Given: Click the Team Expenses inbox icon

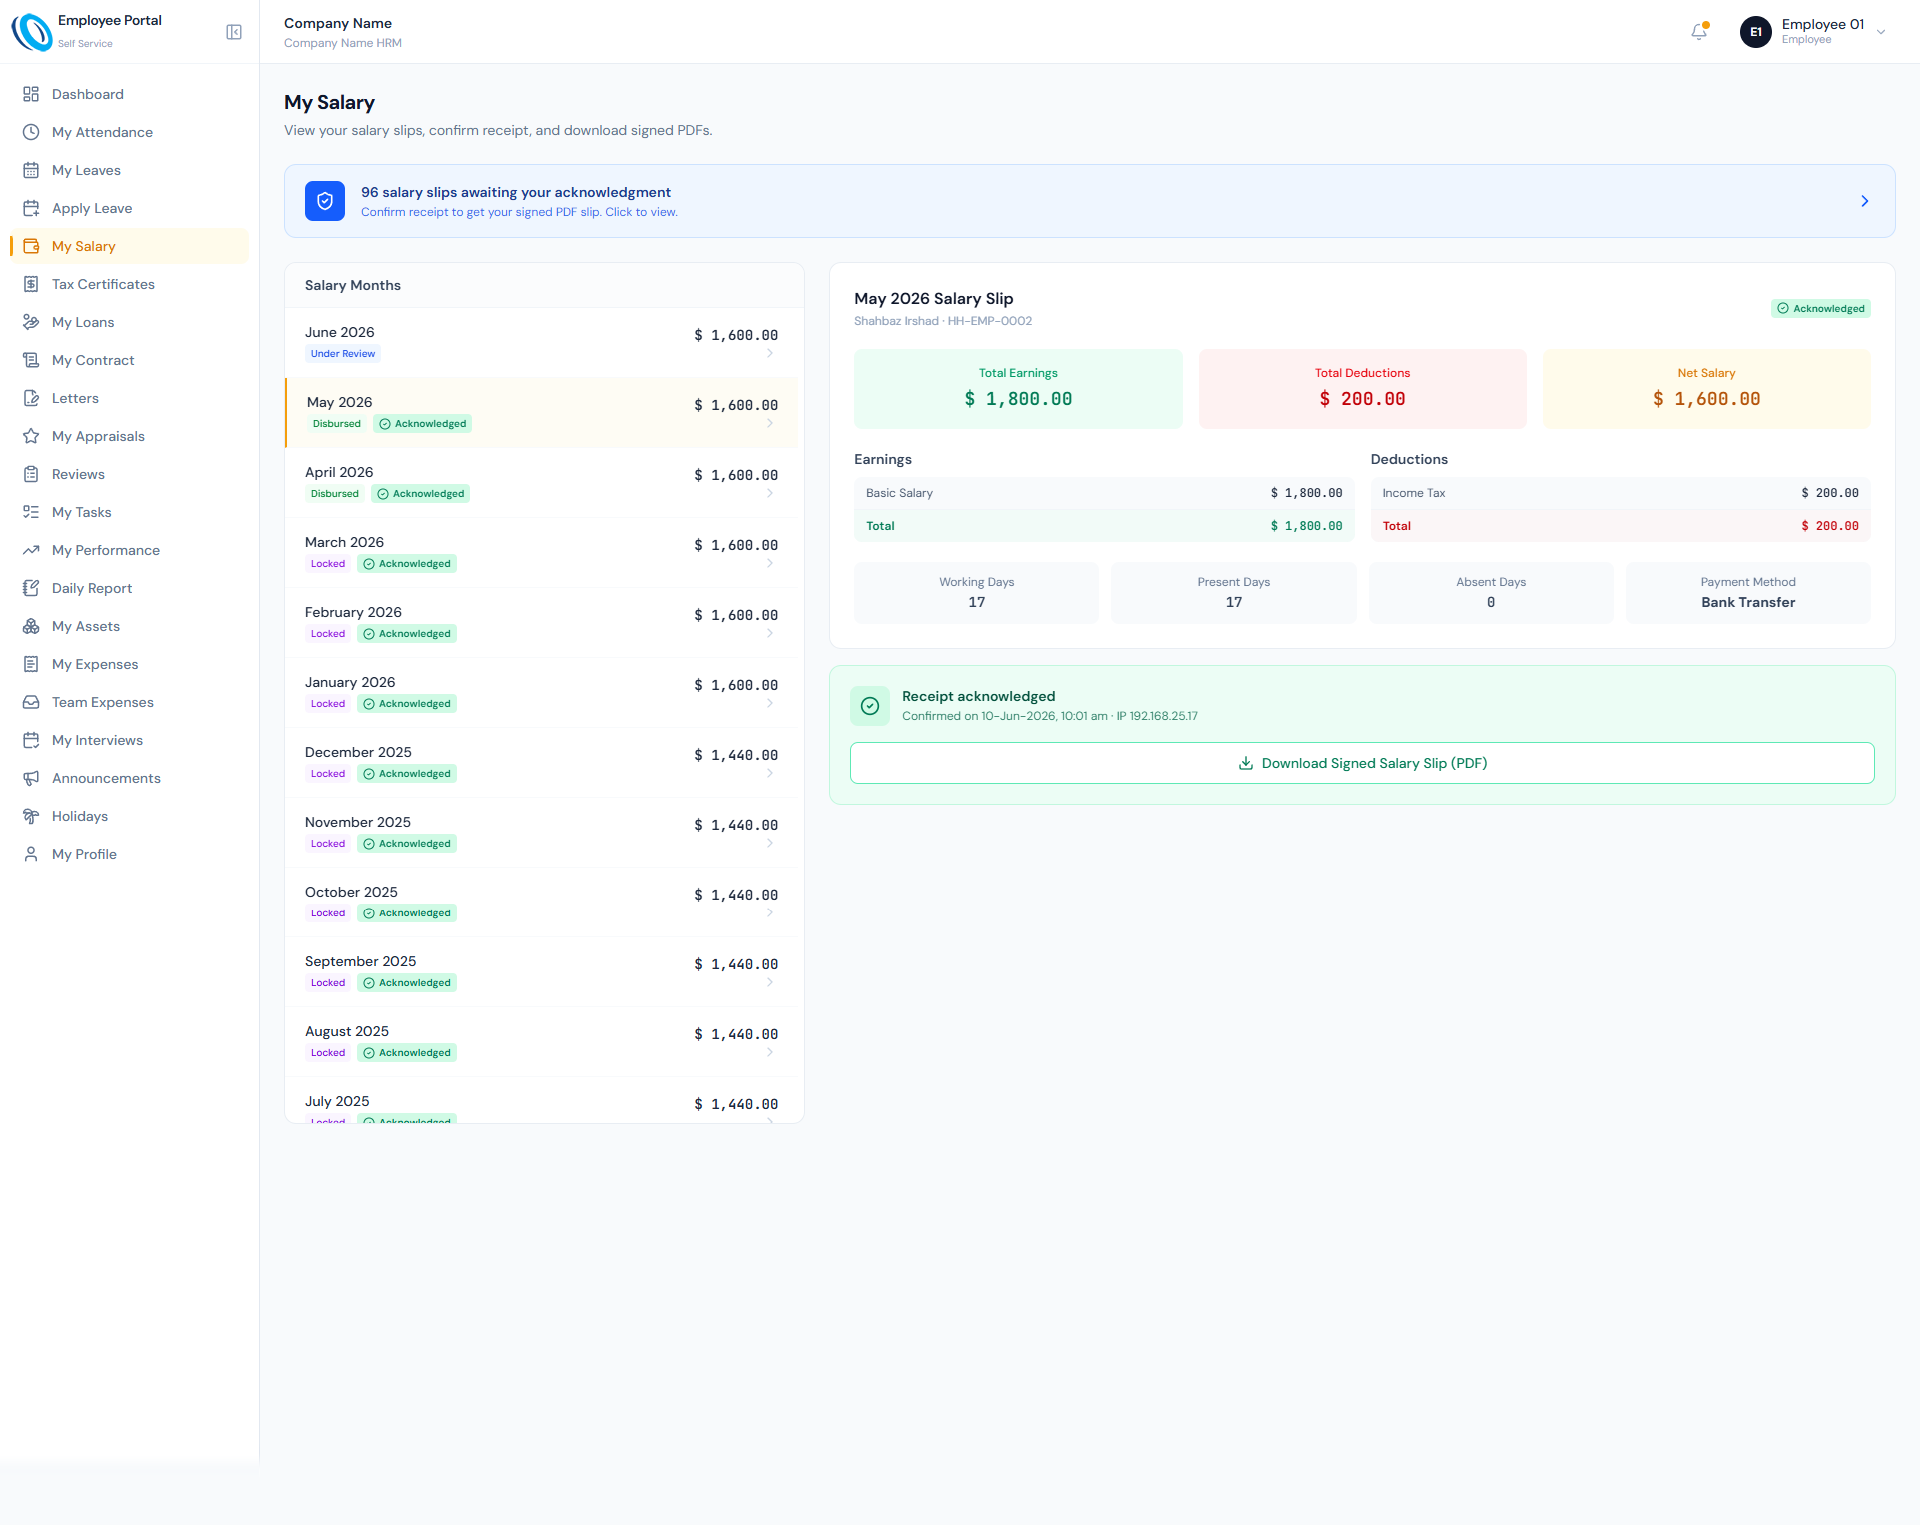Looking at the screenshot, I should coord(31,702).
